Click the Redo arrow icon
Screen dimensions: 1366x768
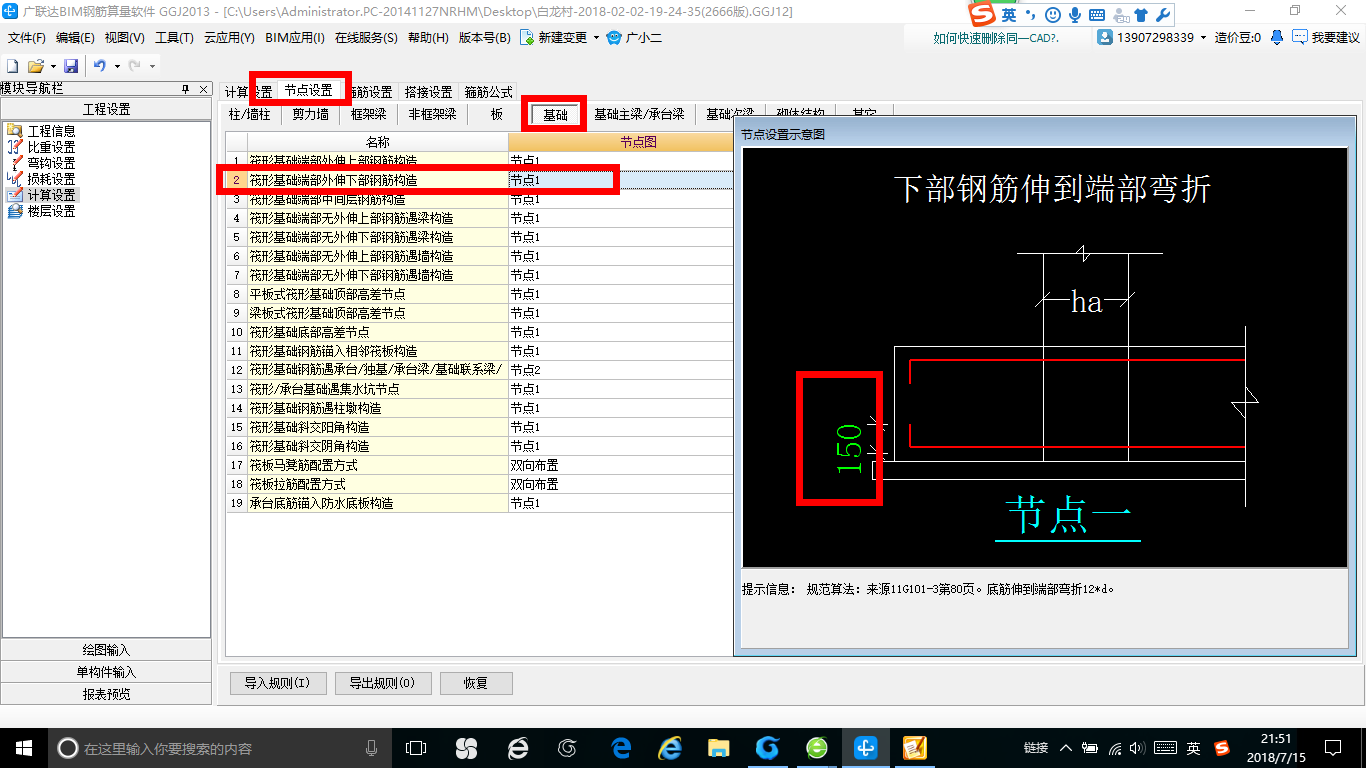tap(134, 65)
